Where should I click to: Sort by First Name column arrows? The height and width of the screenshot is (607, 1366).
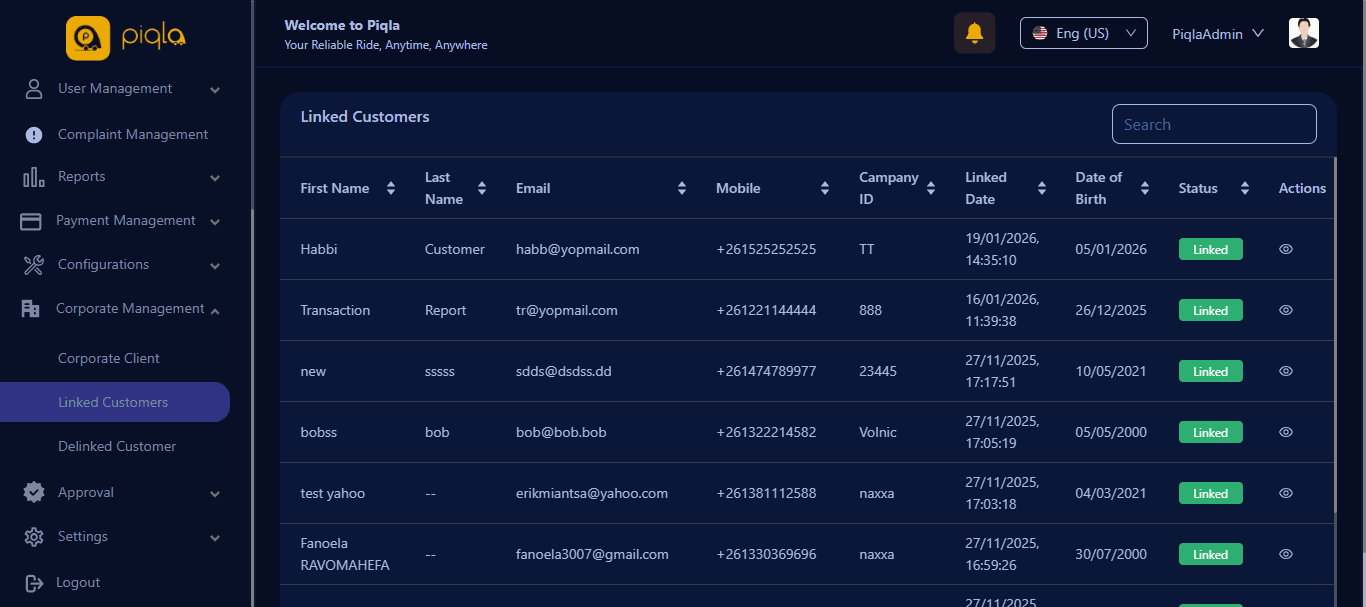[x=391, y=188]
